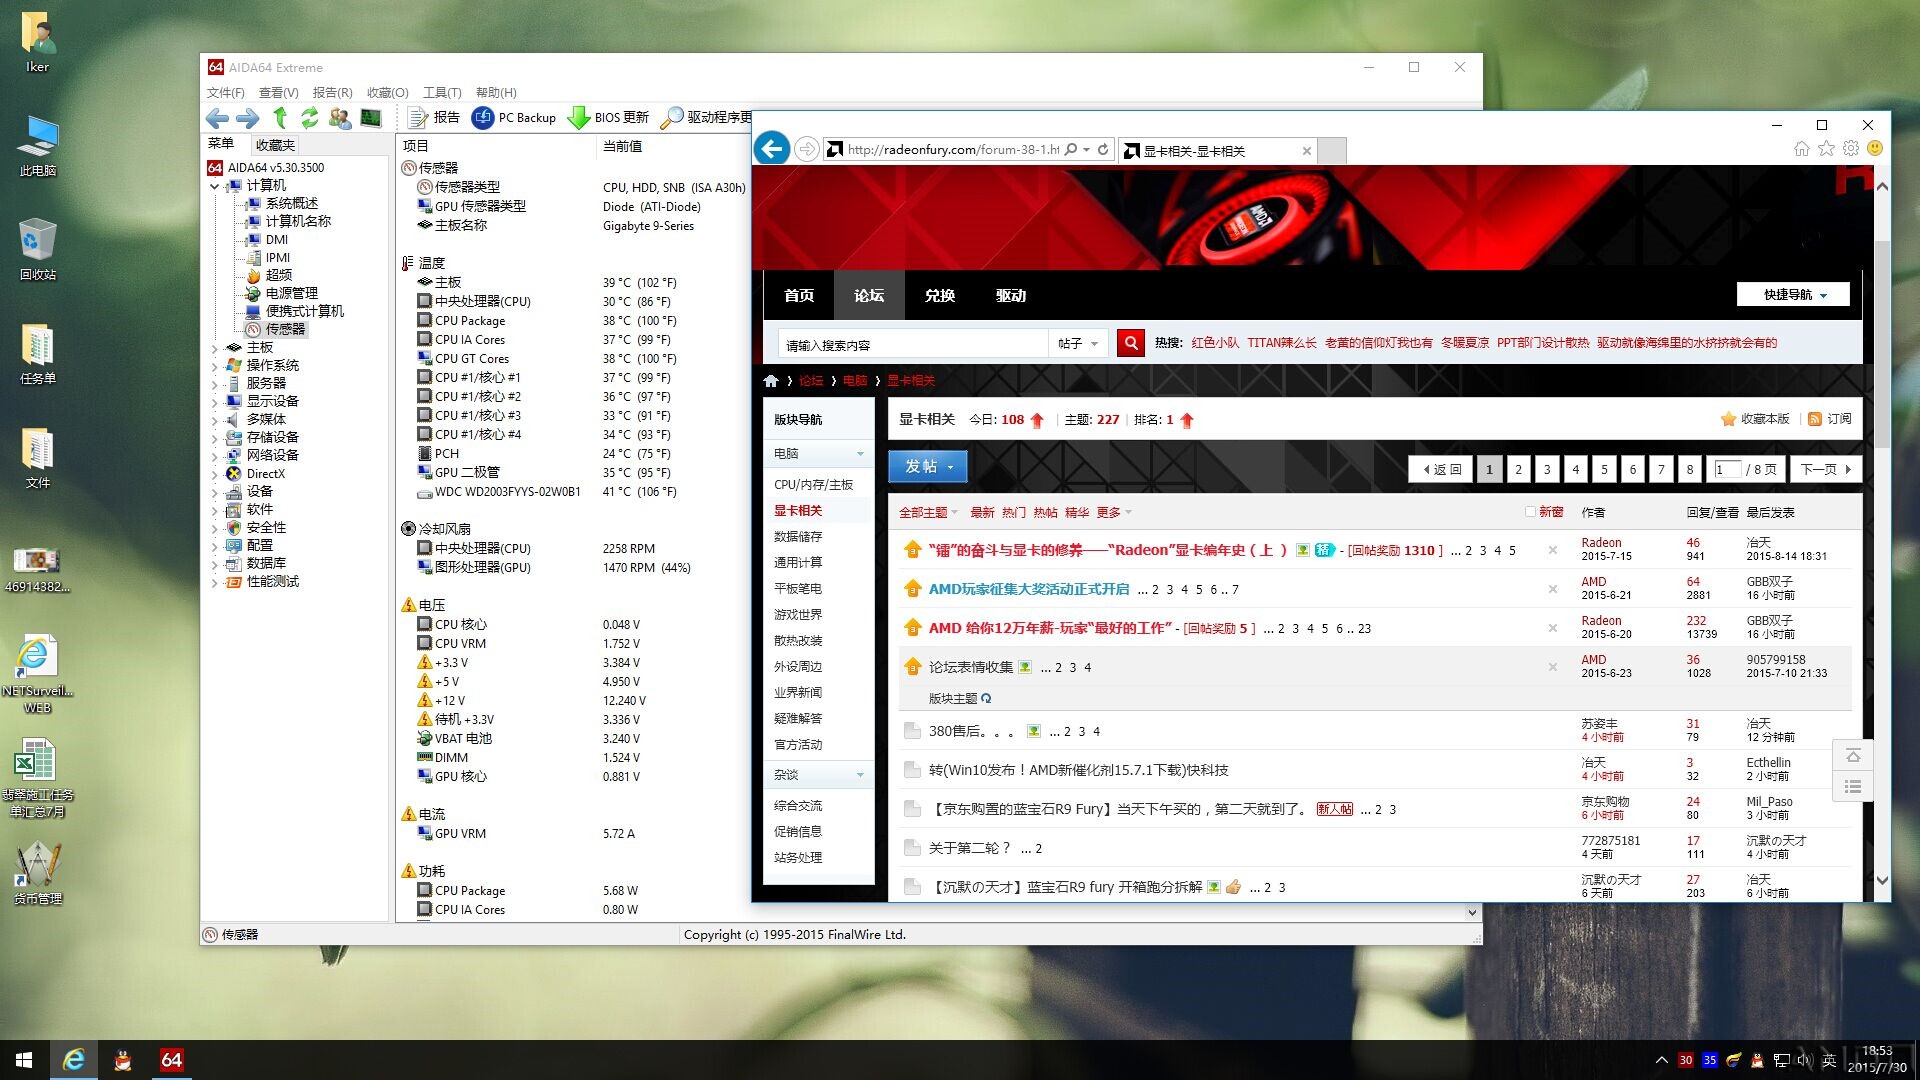This screenshot has height=1080, width=1920.
Task: Click AIDA64 taskbar icon
Action: 171,1060
